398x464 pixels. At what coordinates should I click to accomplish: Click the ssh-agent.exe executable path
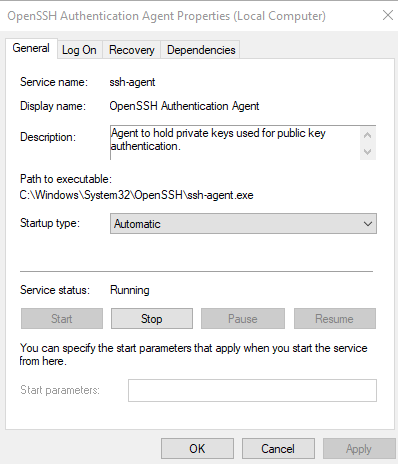[x=136, y=195]
